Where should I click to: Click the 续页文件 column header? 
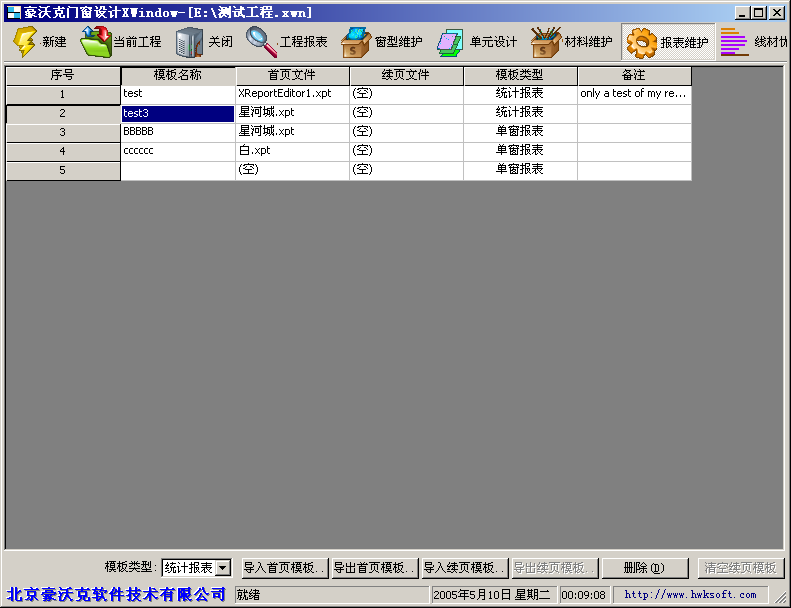[406, 75]
